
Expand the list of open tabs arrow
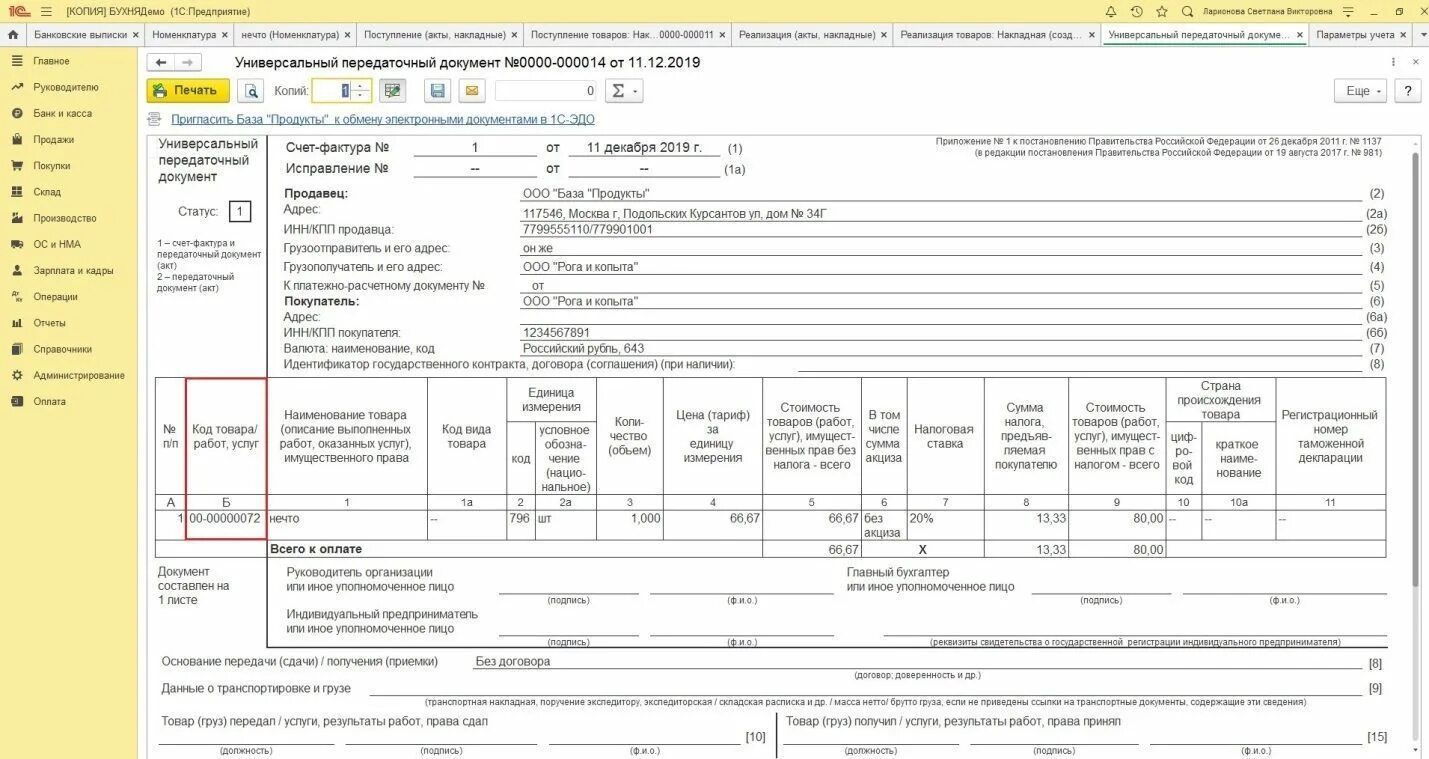pyautogui.click(x=1421, y=34)
